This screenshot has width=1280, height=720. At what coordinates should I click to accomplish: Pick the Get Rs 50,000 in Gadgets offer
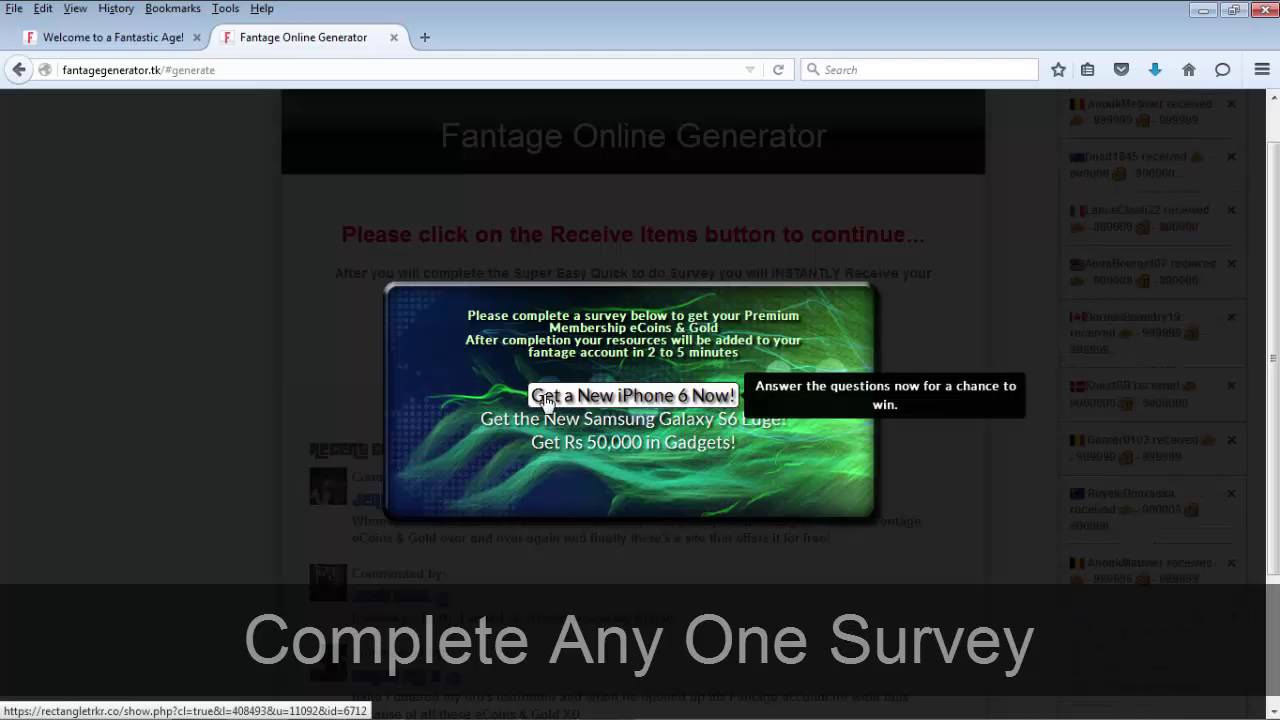click(633, 442)
